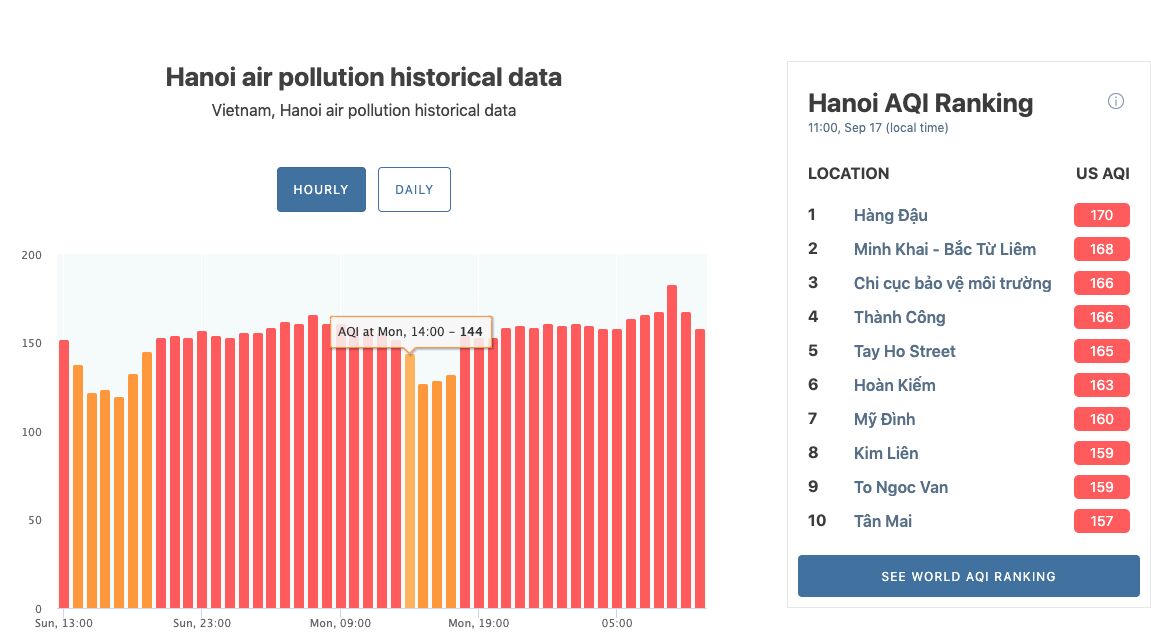This screenshot has width=1151, height=635.
Task: Click the 170 AQI badge for Hàng Đậu
Action: pyautogui.click(x=1101, y=215)
